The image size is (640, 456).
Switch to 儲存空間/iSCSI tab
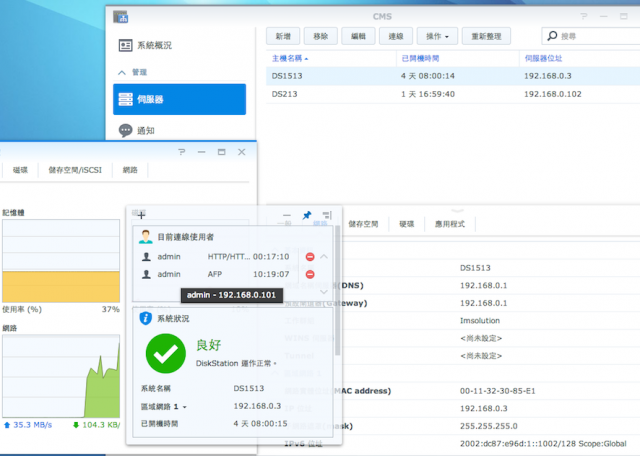point(75,170)
